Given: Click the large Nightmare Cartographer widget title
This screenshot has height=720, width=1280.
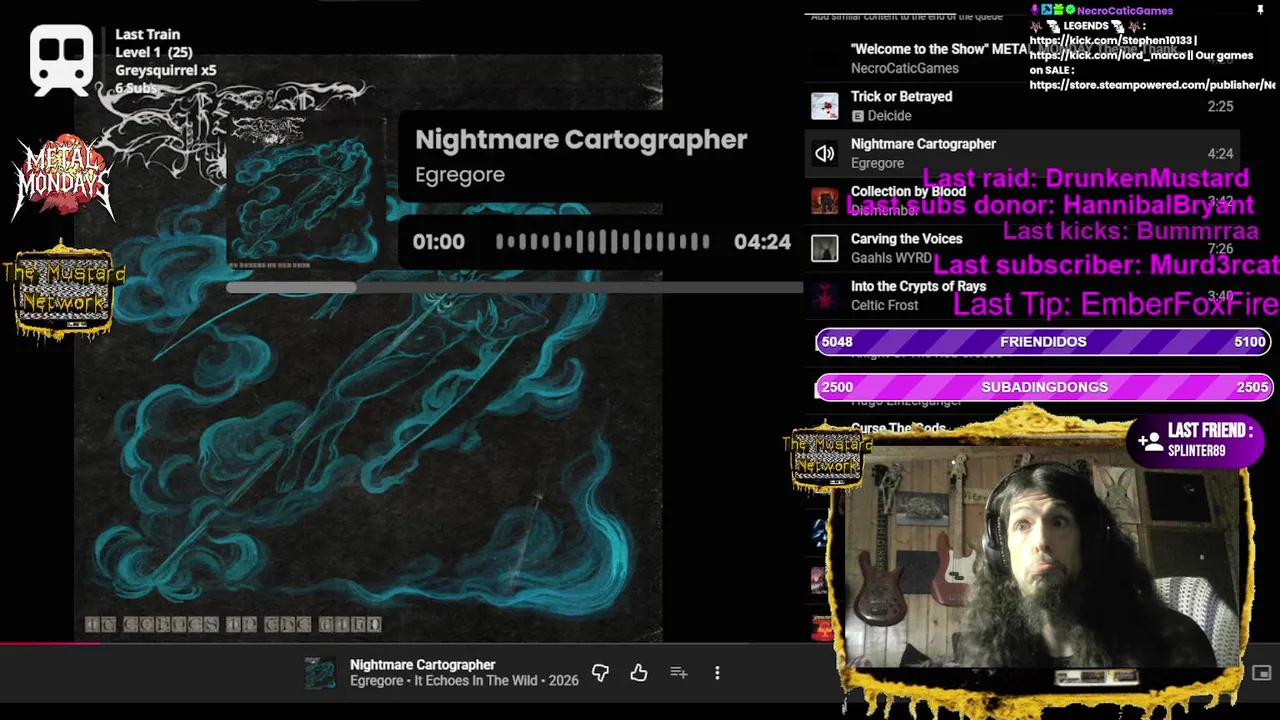Looking at the screenshot, I should click(581, 140).
